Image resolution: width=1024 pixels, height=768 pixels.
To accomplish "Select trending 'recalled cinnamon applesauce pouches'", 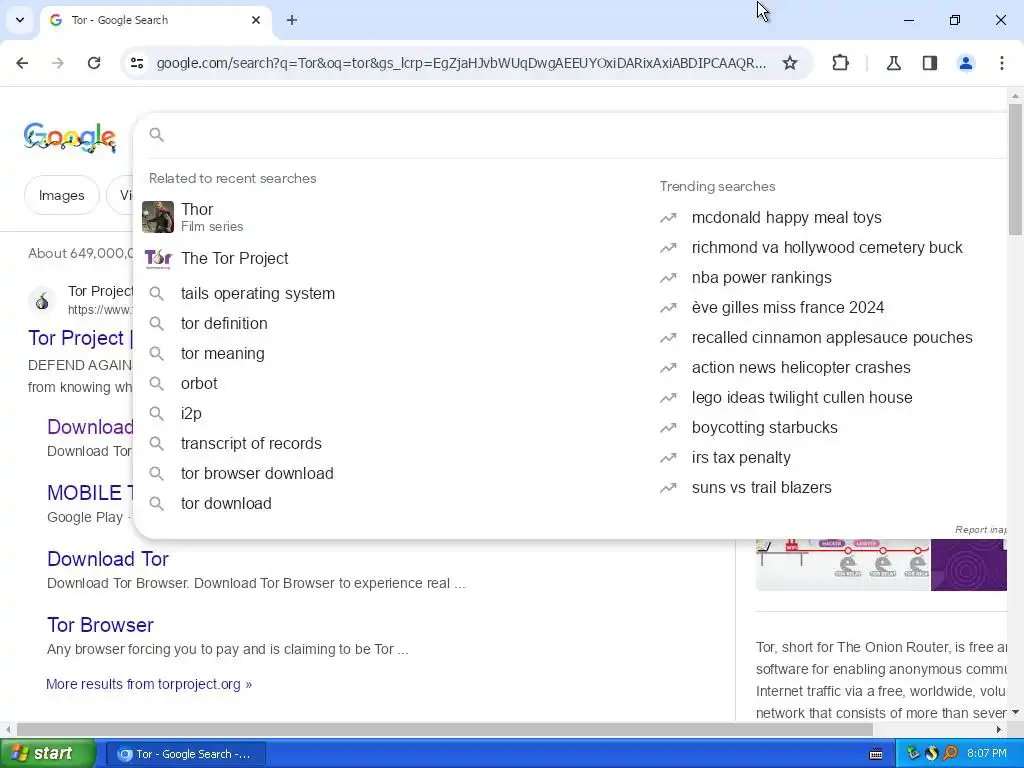I will coord(832,338).
